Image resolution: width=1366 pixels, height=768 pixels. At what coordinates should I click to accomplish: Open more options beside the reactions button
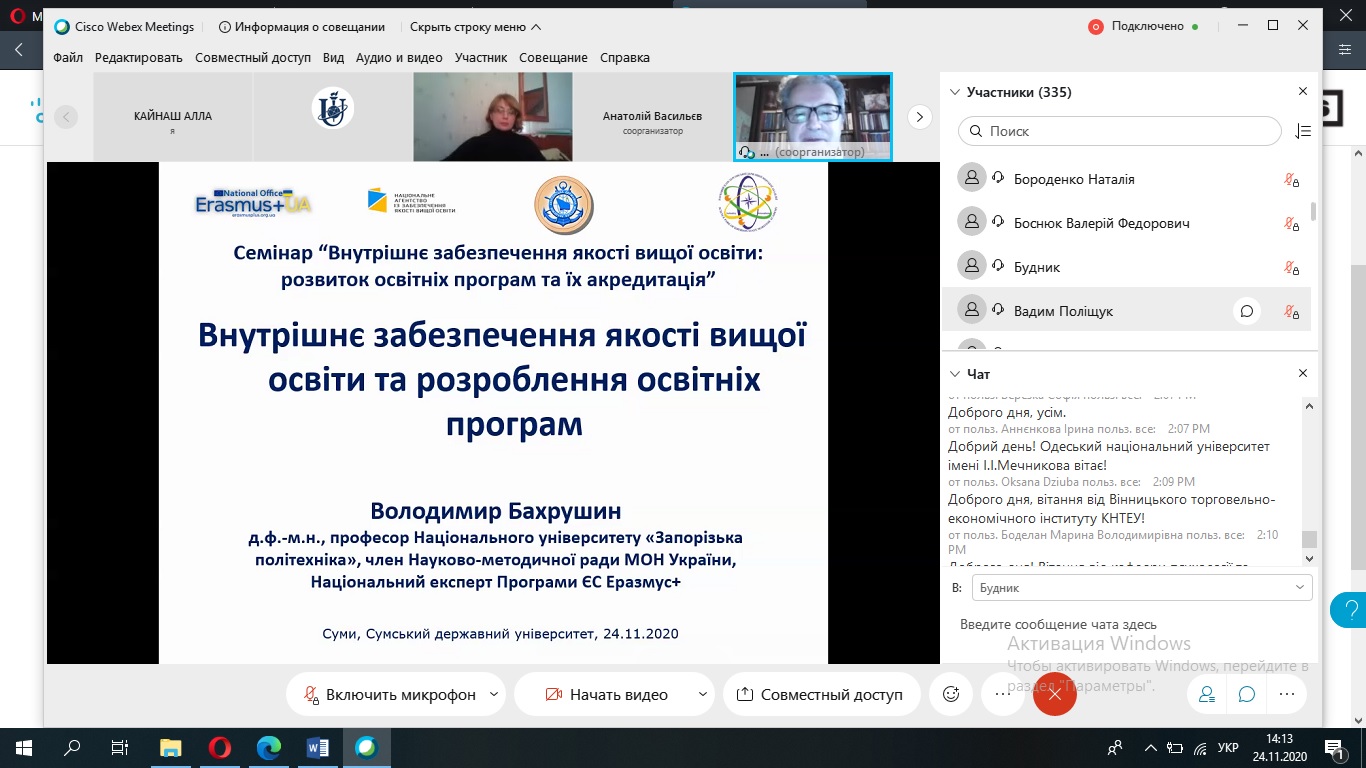coord(1002,694)
